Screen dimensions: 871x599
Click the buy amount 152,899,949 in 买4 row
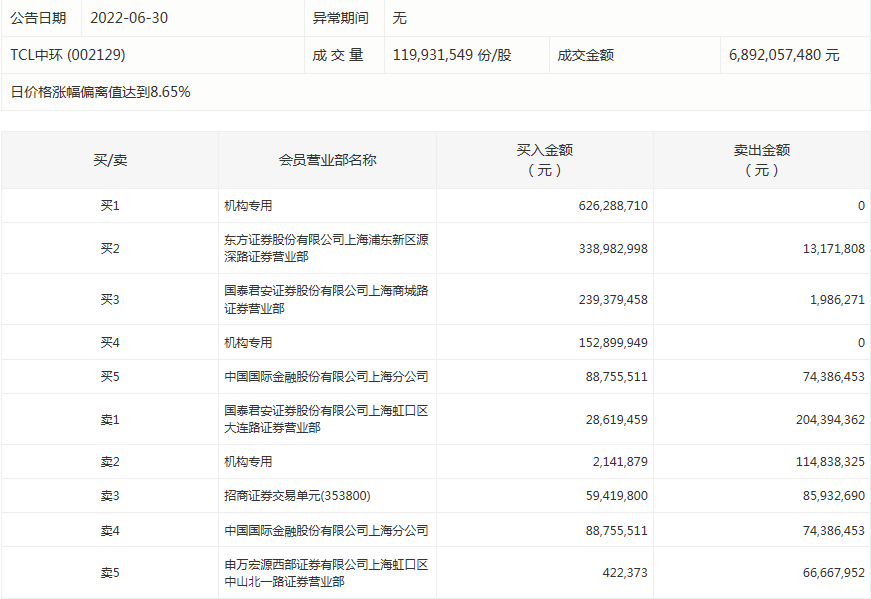tap(612, 343)
